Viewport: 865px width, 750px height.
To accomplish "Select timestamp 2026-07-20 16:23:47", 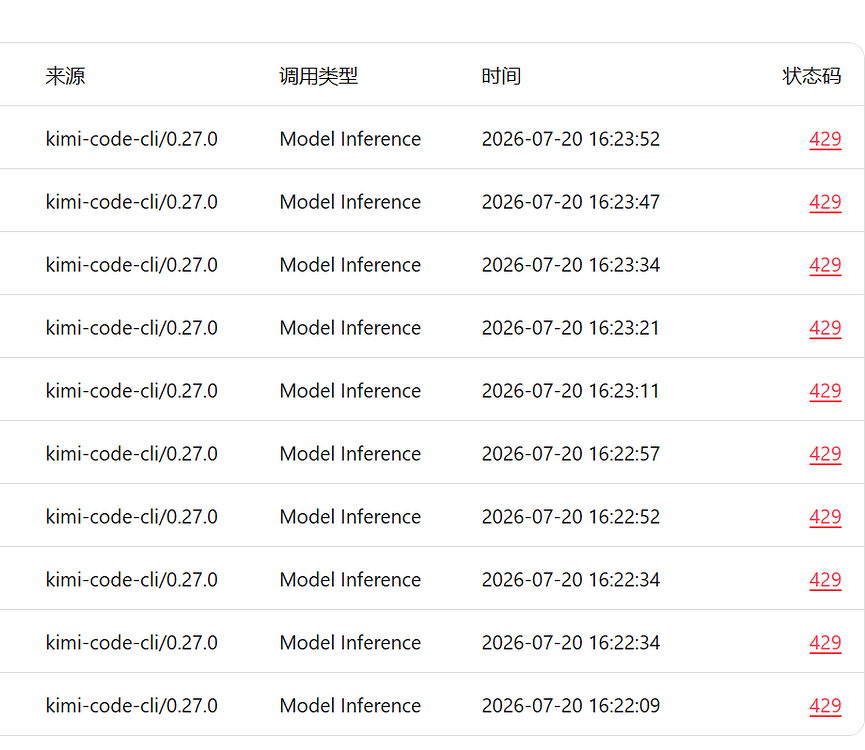I will pyautogui.click(x=570, y=202).
